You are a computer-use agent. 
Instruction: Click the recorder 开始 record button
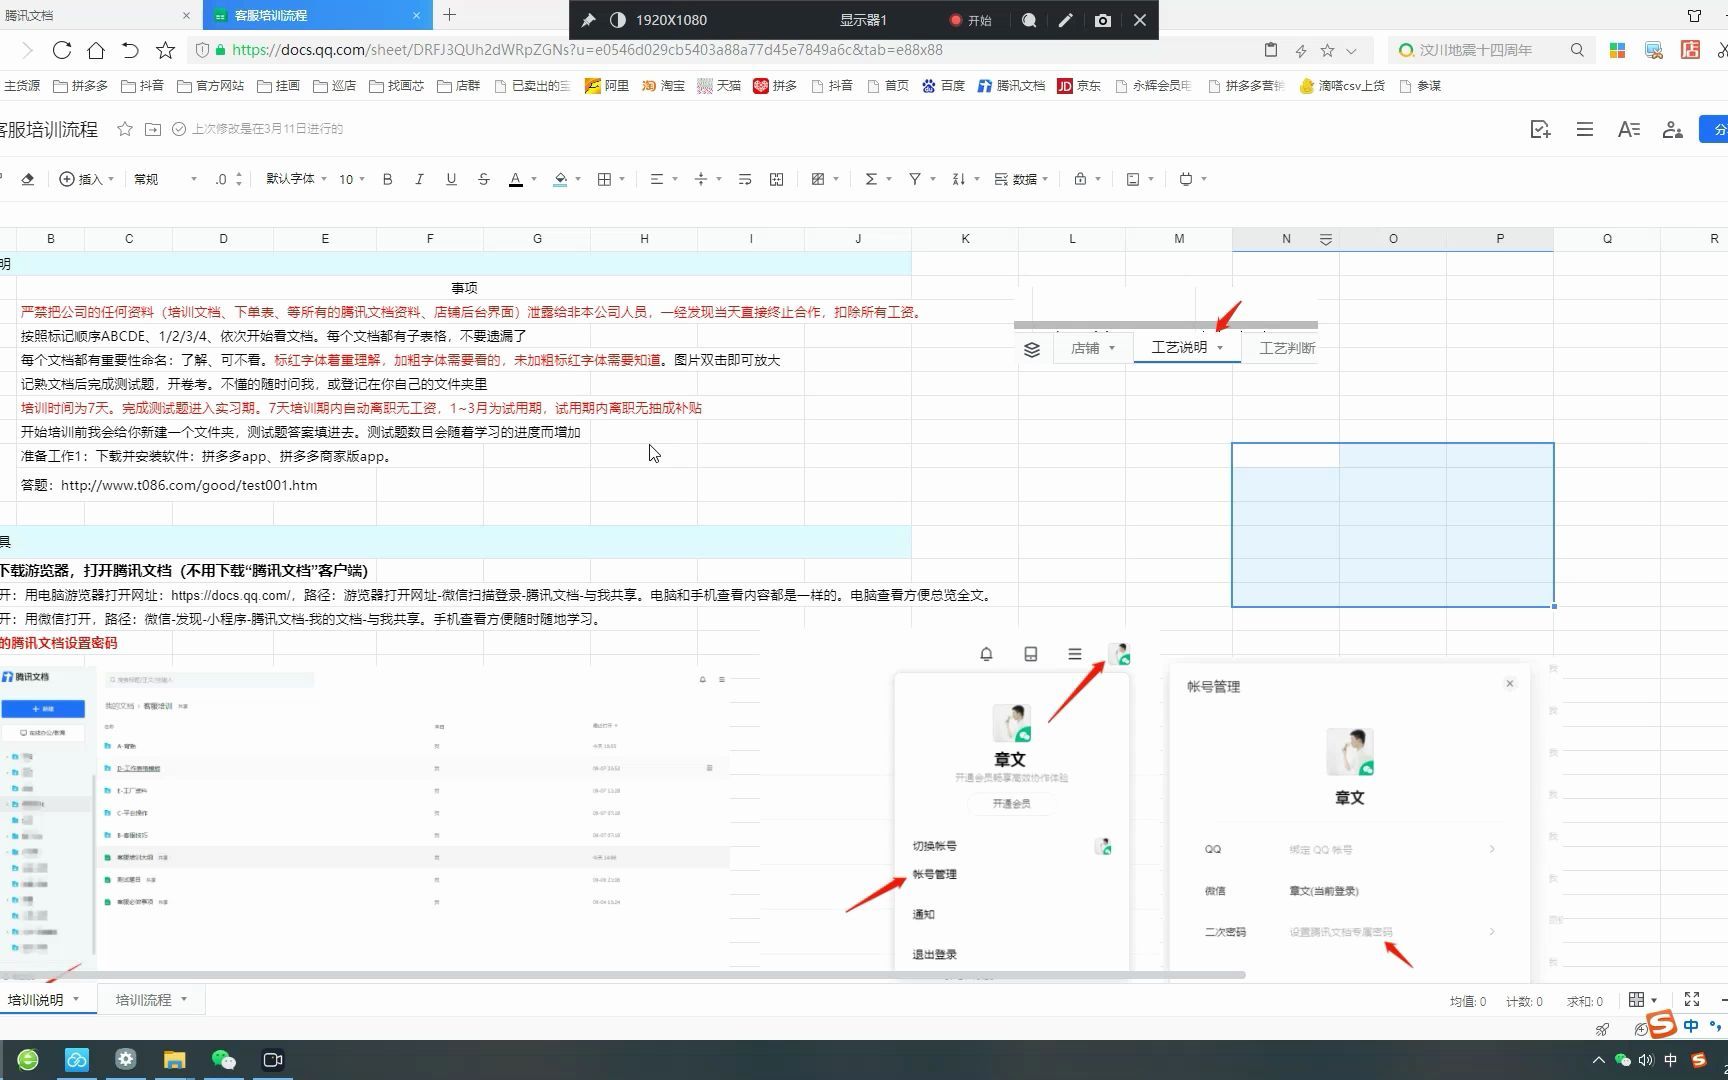pyautogui.click(x=970, y=20)
